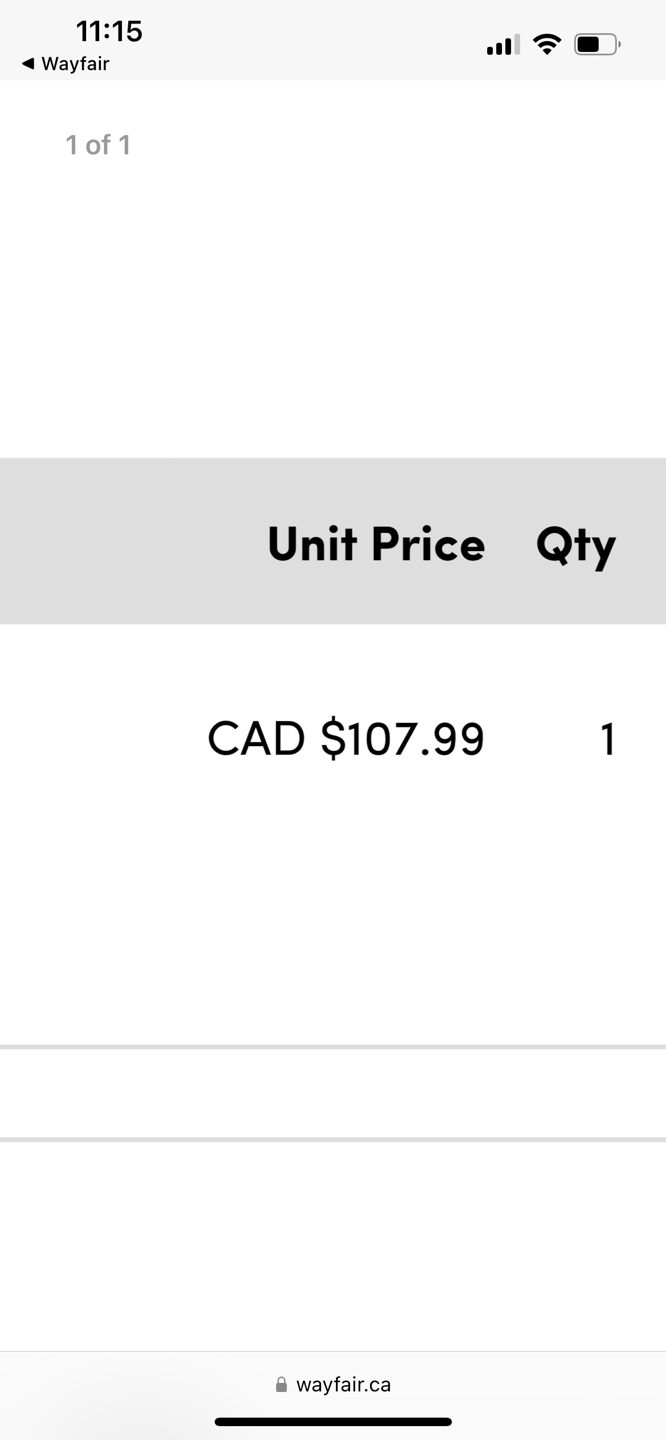Tap the battery level icon
666x1440 pixels.
(x=596, y=44)
